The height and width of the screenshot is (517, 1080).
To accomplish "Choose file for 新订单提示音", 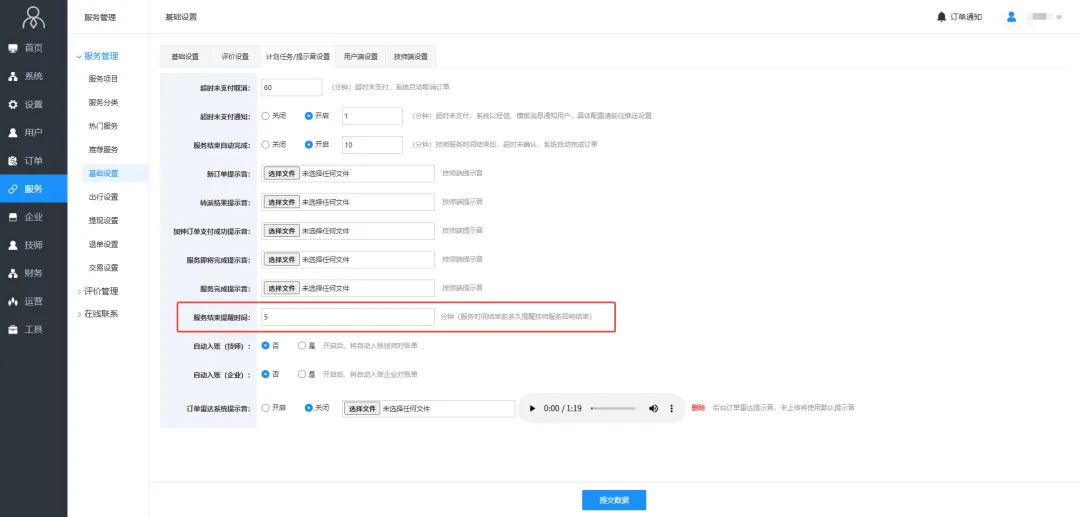I will pos(281,173).
